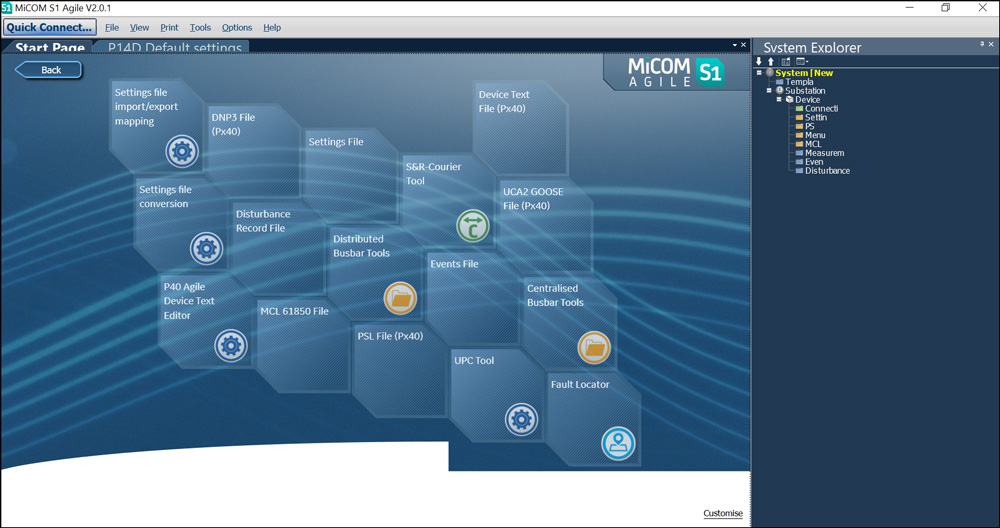Click the down arrow icon in System Explorer toolbar
Viewport: 1000px width, 528px height.
pos(759,61)
